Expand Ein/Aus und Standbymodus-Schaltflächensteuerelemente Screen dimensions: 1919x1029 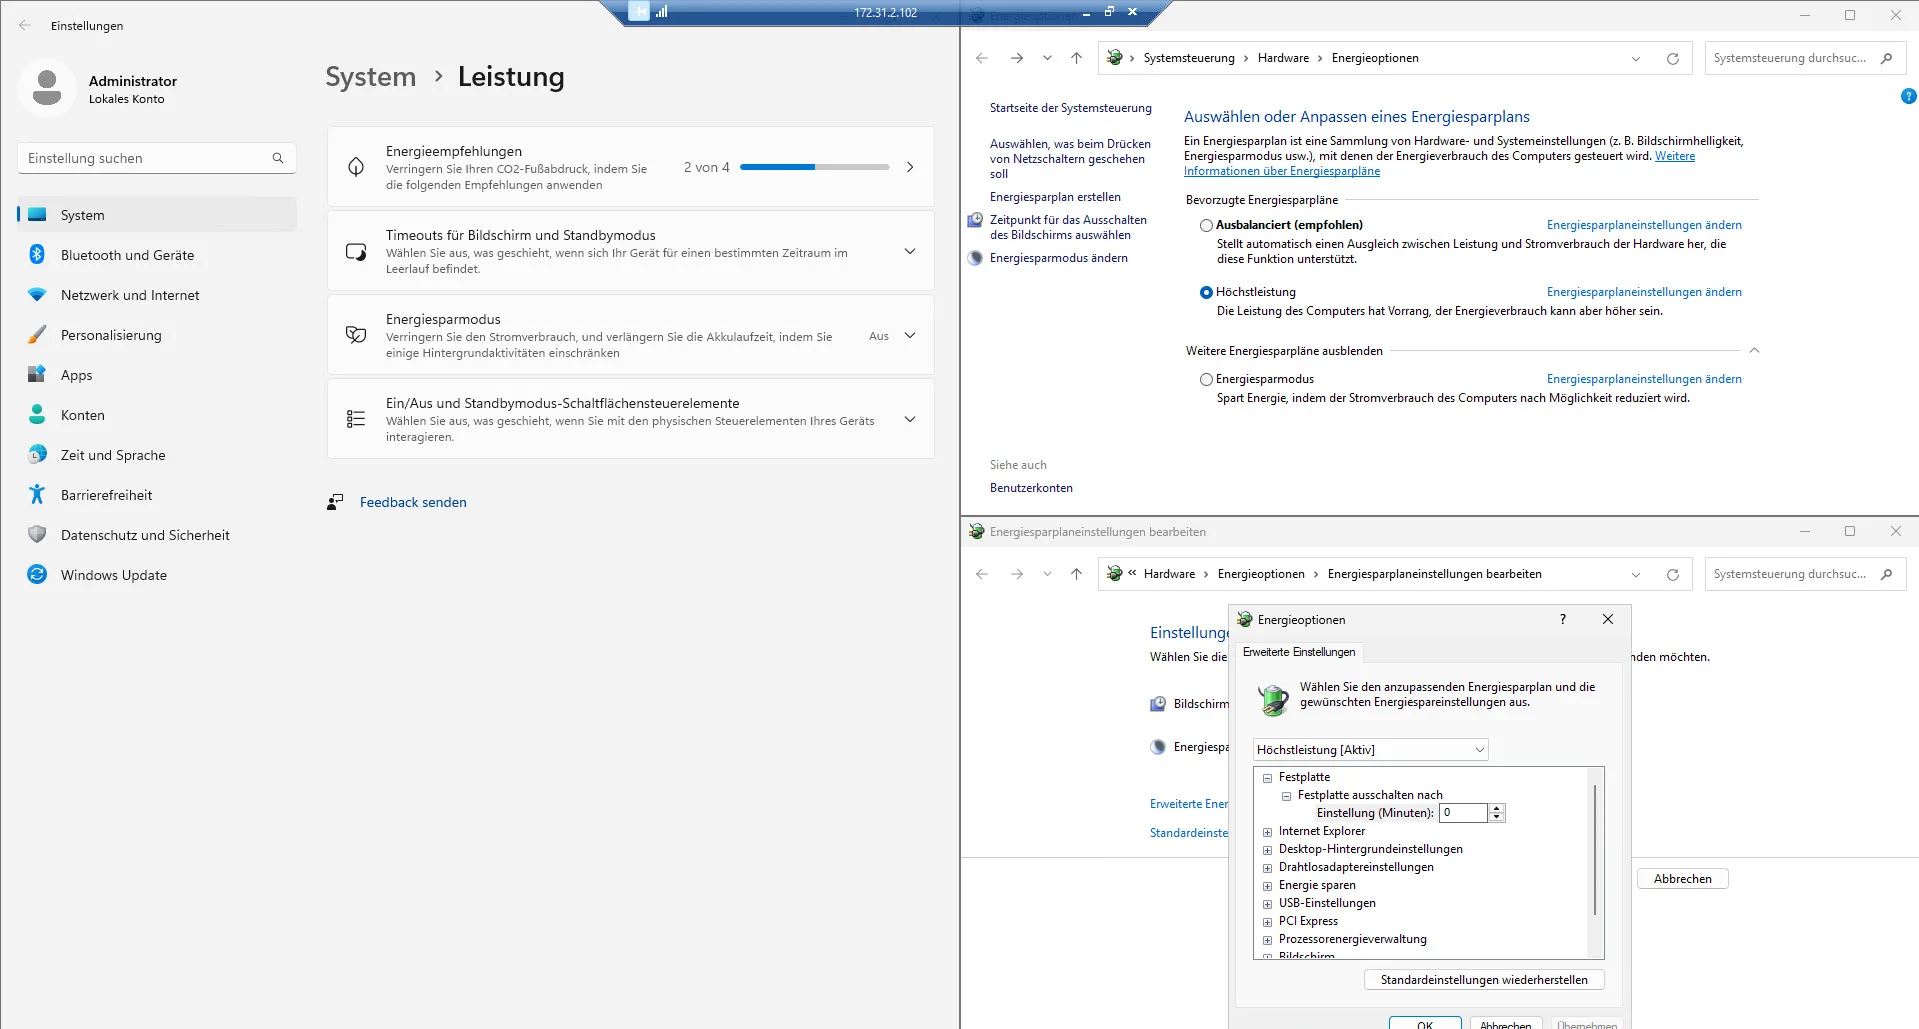910,419
